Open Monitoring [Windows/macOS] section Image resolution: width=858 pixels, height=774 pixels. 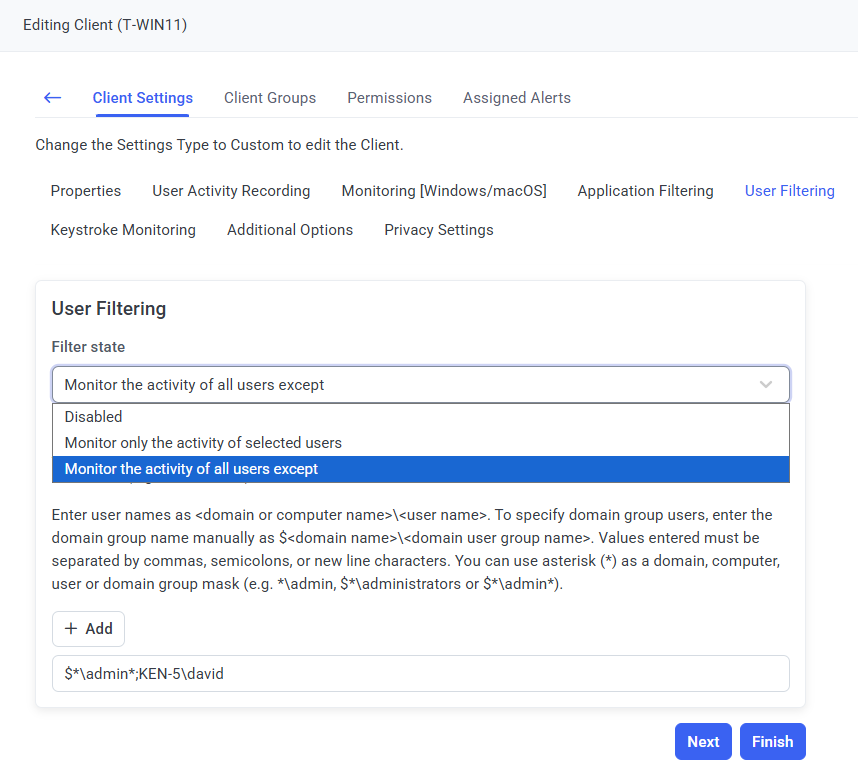[x=444, y=191]
